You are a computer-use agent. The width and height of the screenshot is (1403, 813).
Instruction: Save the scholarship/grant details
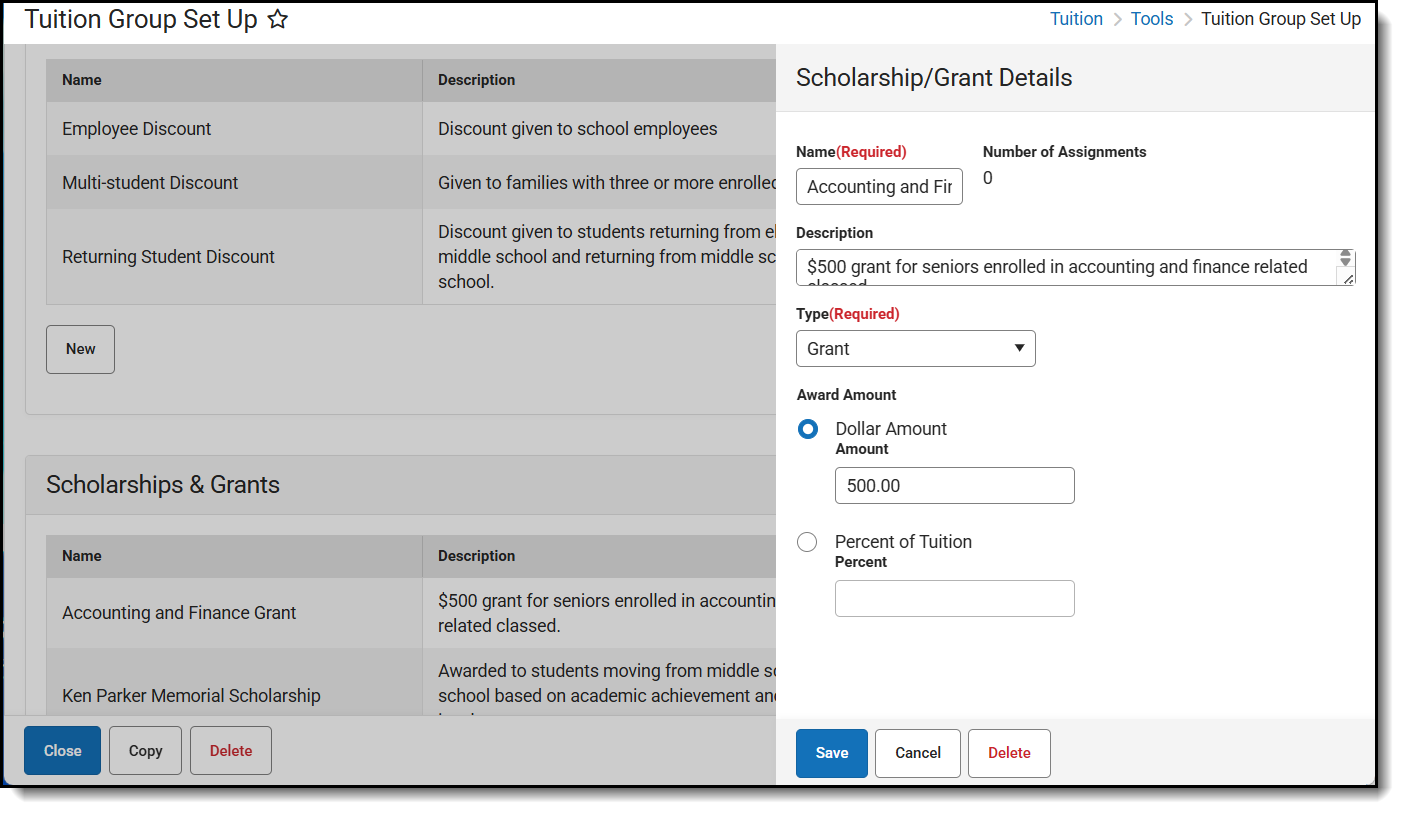831,753
